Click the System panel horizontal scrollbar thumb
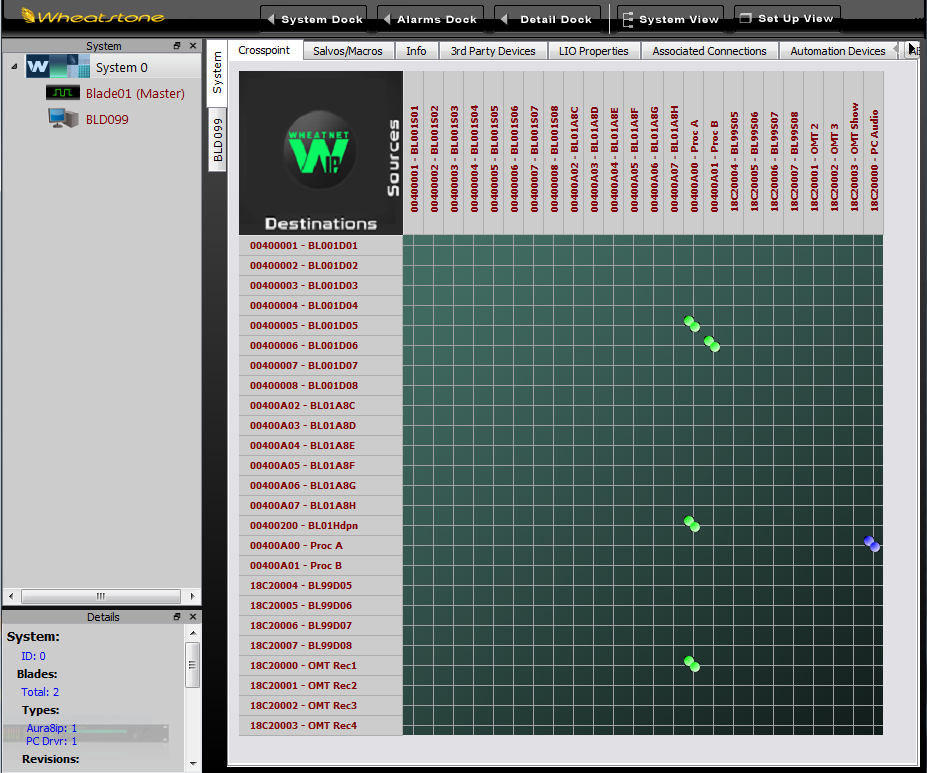This screenshot has height=773, width=927. (101, 596)
